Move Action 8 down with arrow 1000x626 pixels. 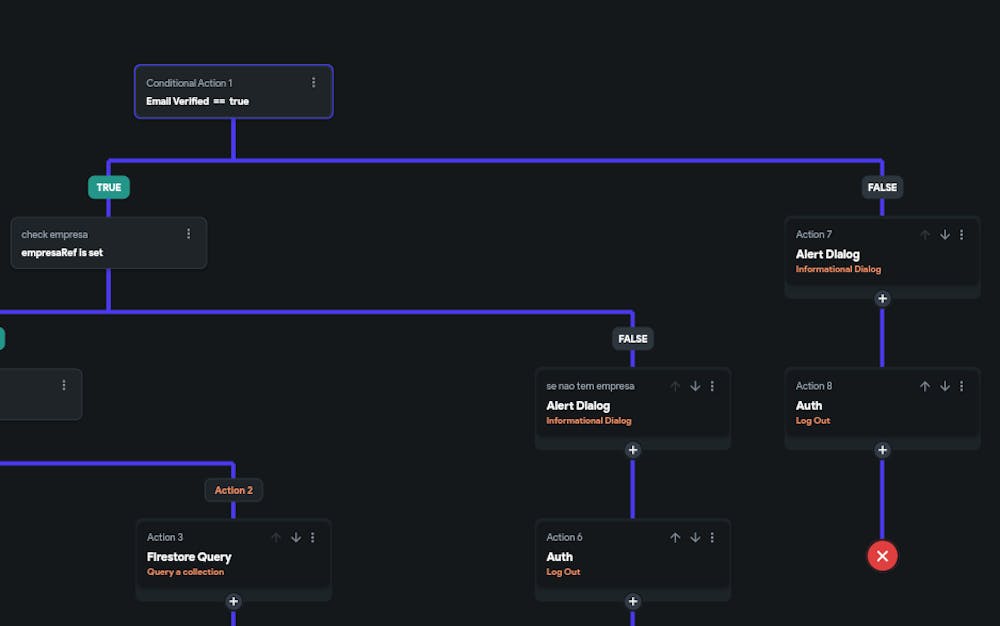tap(945, 386)
